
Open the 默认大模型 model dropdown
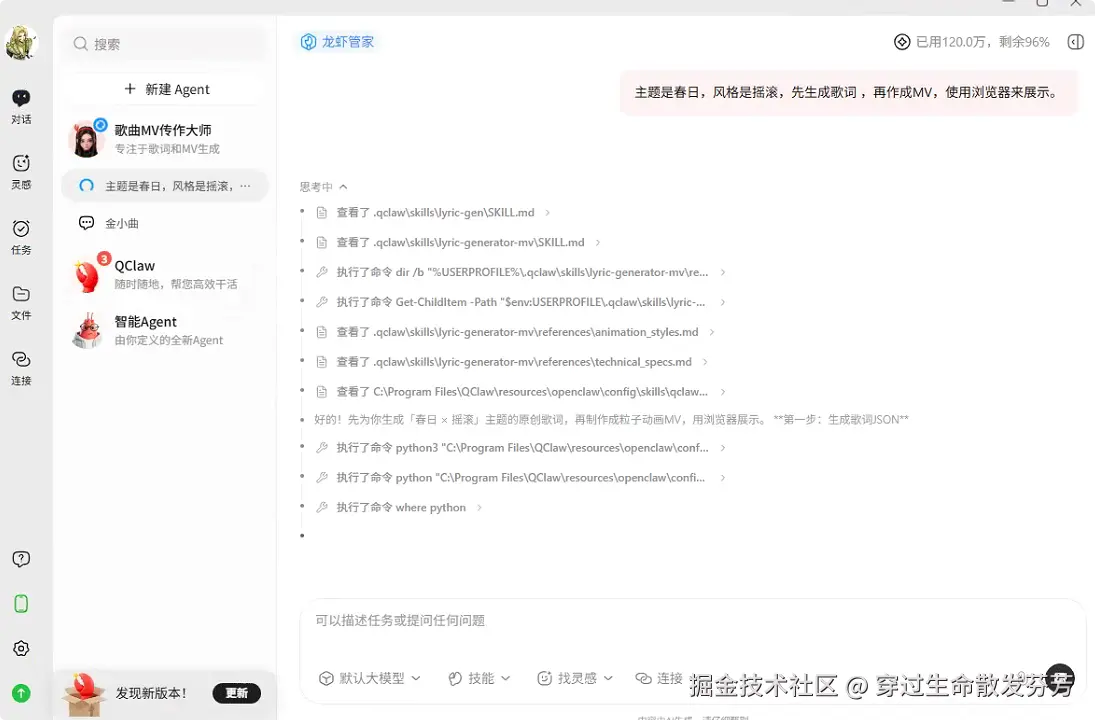click(369, 678)
